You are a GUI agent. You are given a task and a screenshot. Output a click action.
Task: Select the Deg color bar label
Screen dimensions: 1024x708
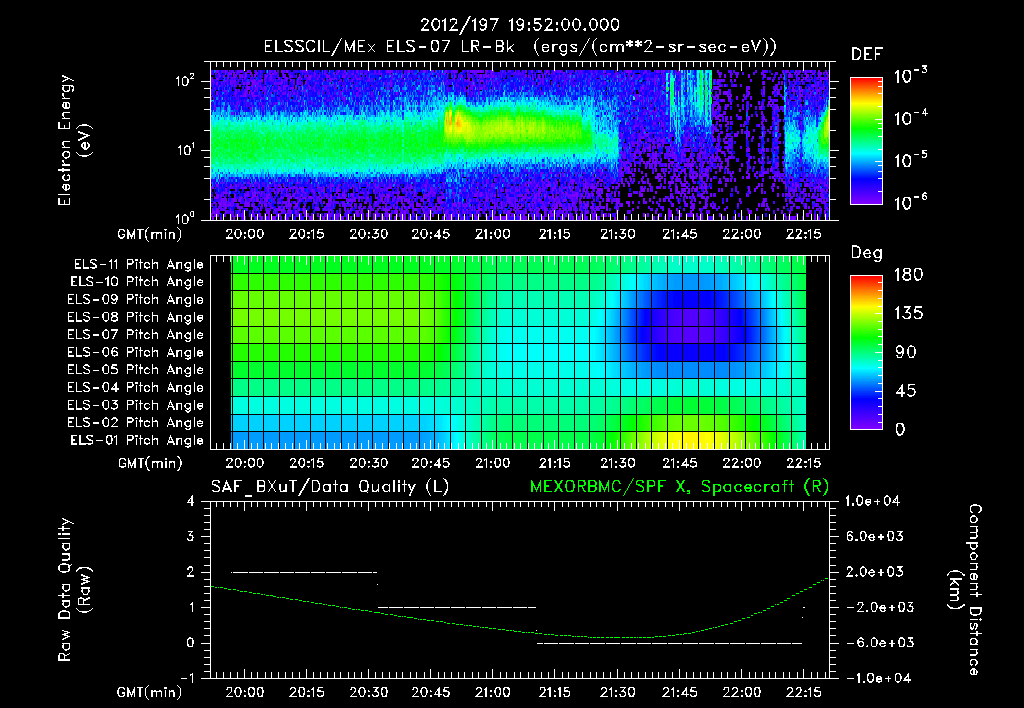click(867, 253)
